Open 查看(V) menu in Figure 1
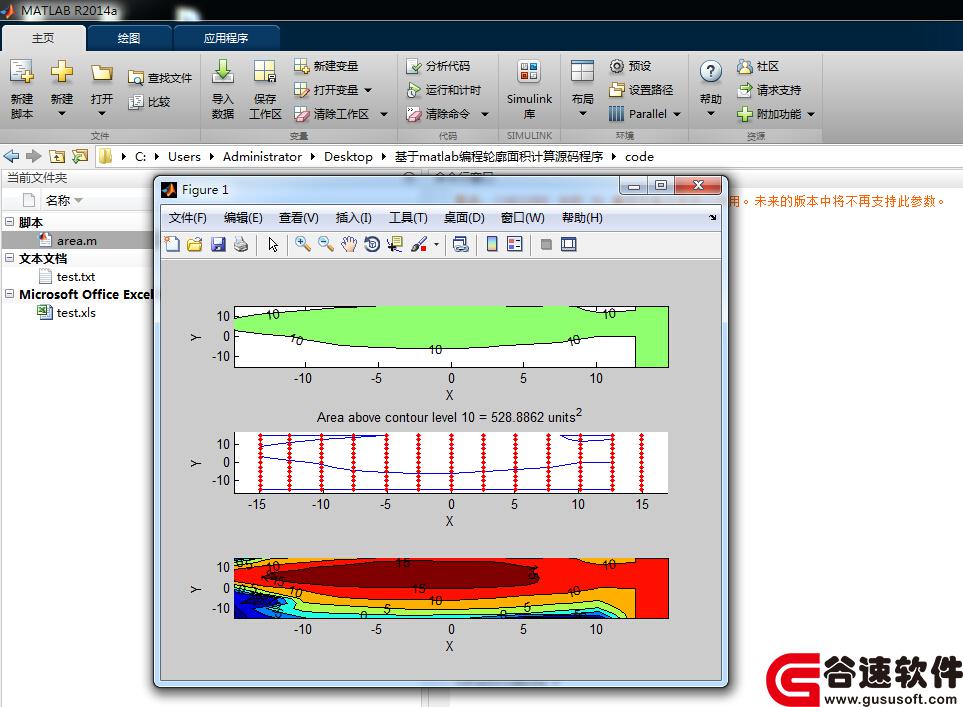The height and width of the screenshot is (707, 963). tap(298, 217)
